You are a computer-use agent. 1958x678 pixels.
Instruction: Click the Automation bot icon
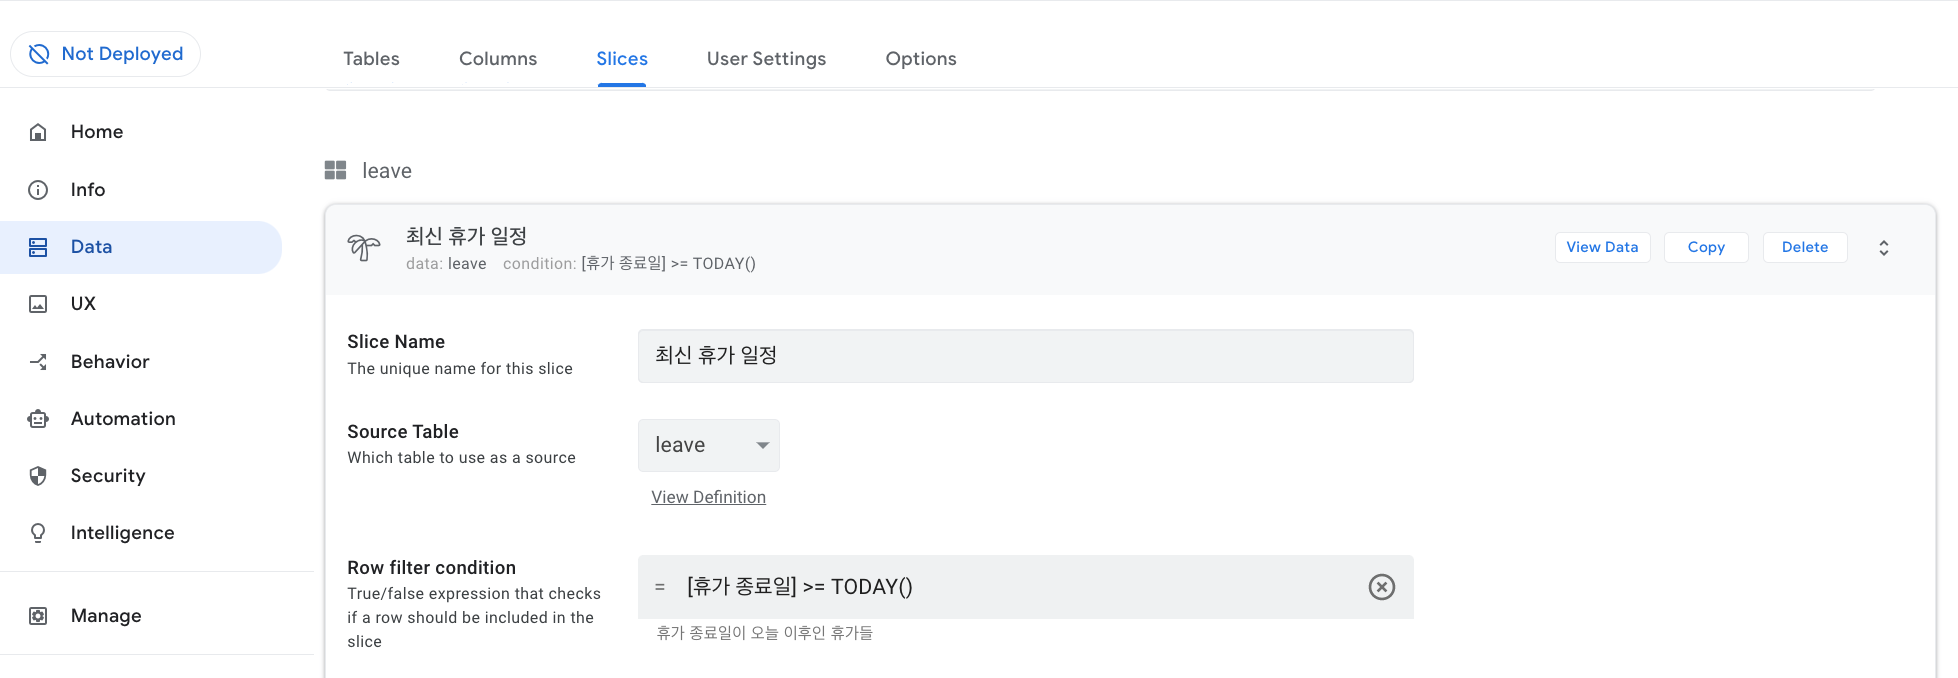37,418
